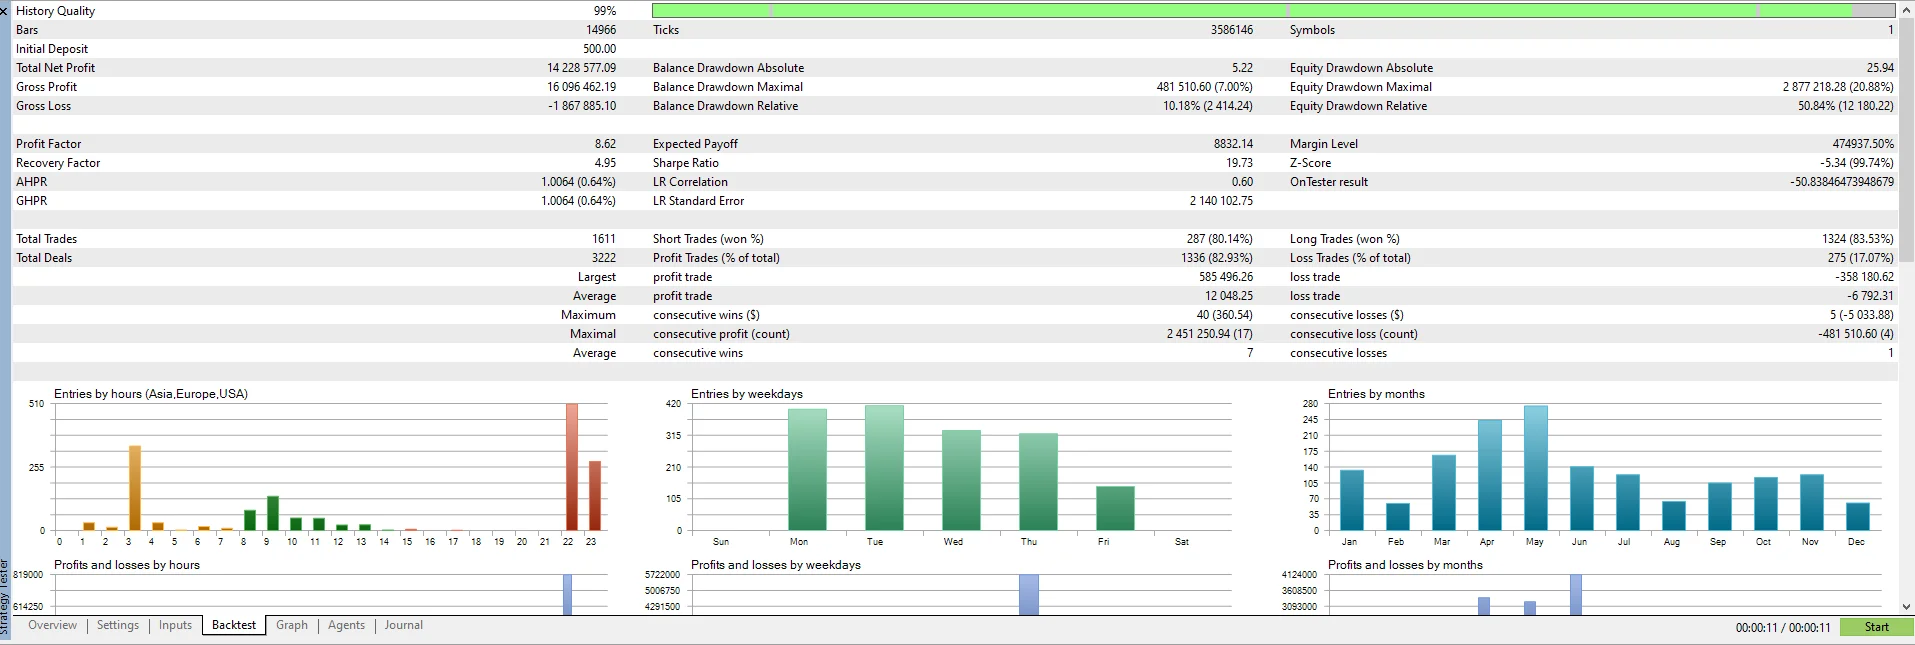This screenshot has height=645, width=1915.
Task: Click the scrollbar up arrow
Action: point(1906,8)
